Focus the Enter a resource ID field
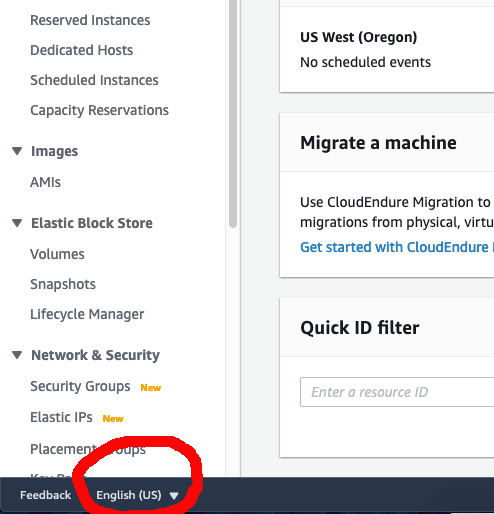 (x=397, y=392)
